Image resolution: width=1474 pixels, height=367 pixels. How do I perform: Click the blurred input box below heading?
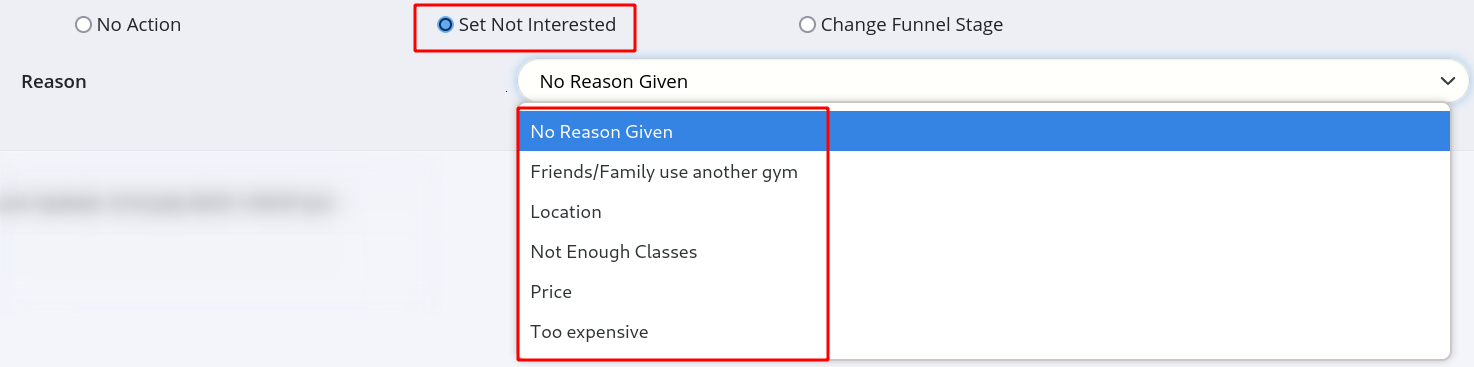click(210, 255)
